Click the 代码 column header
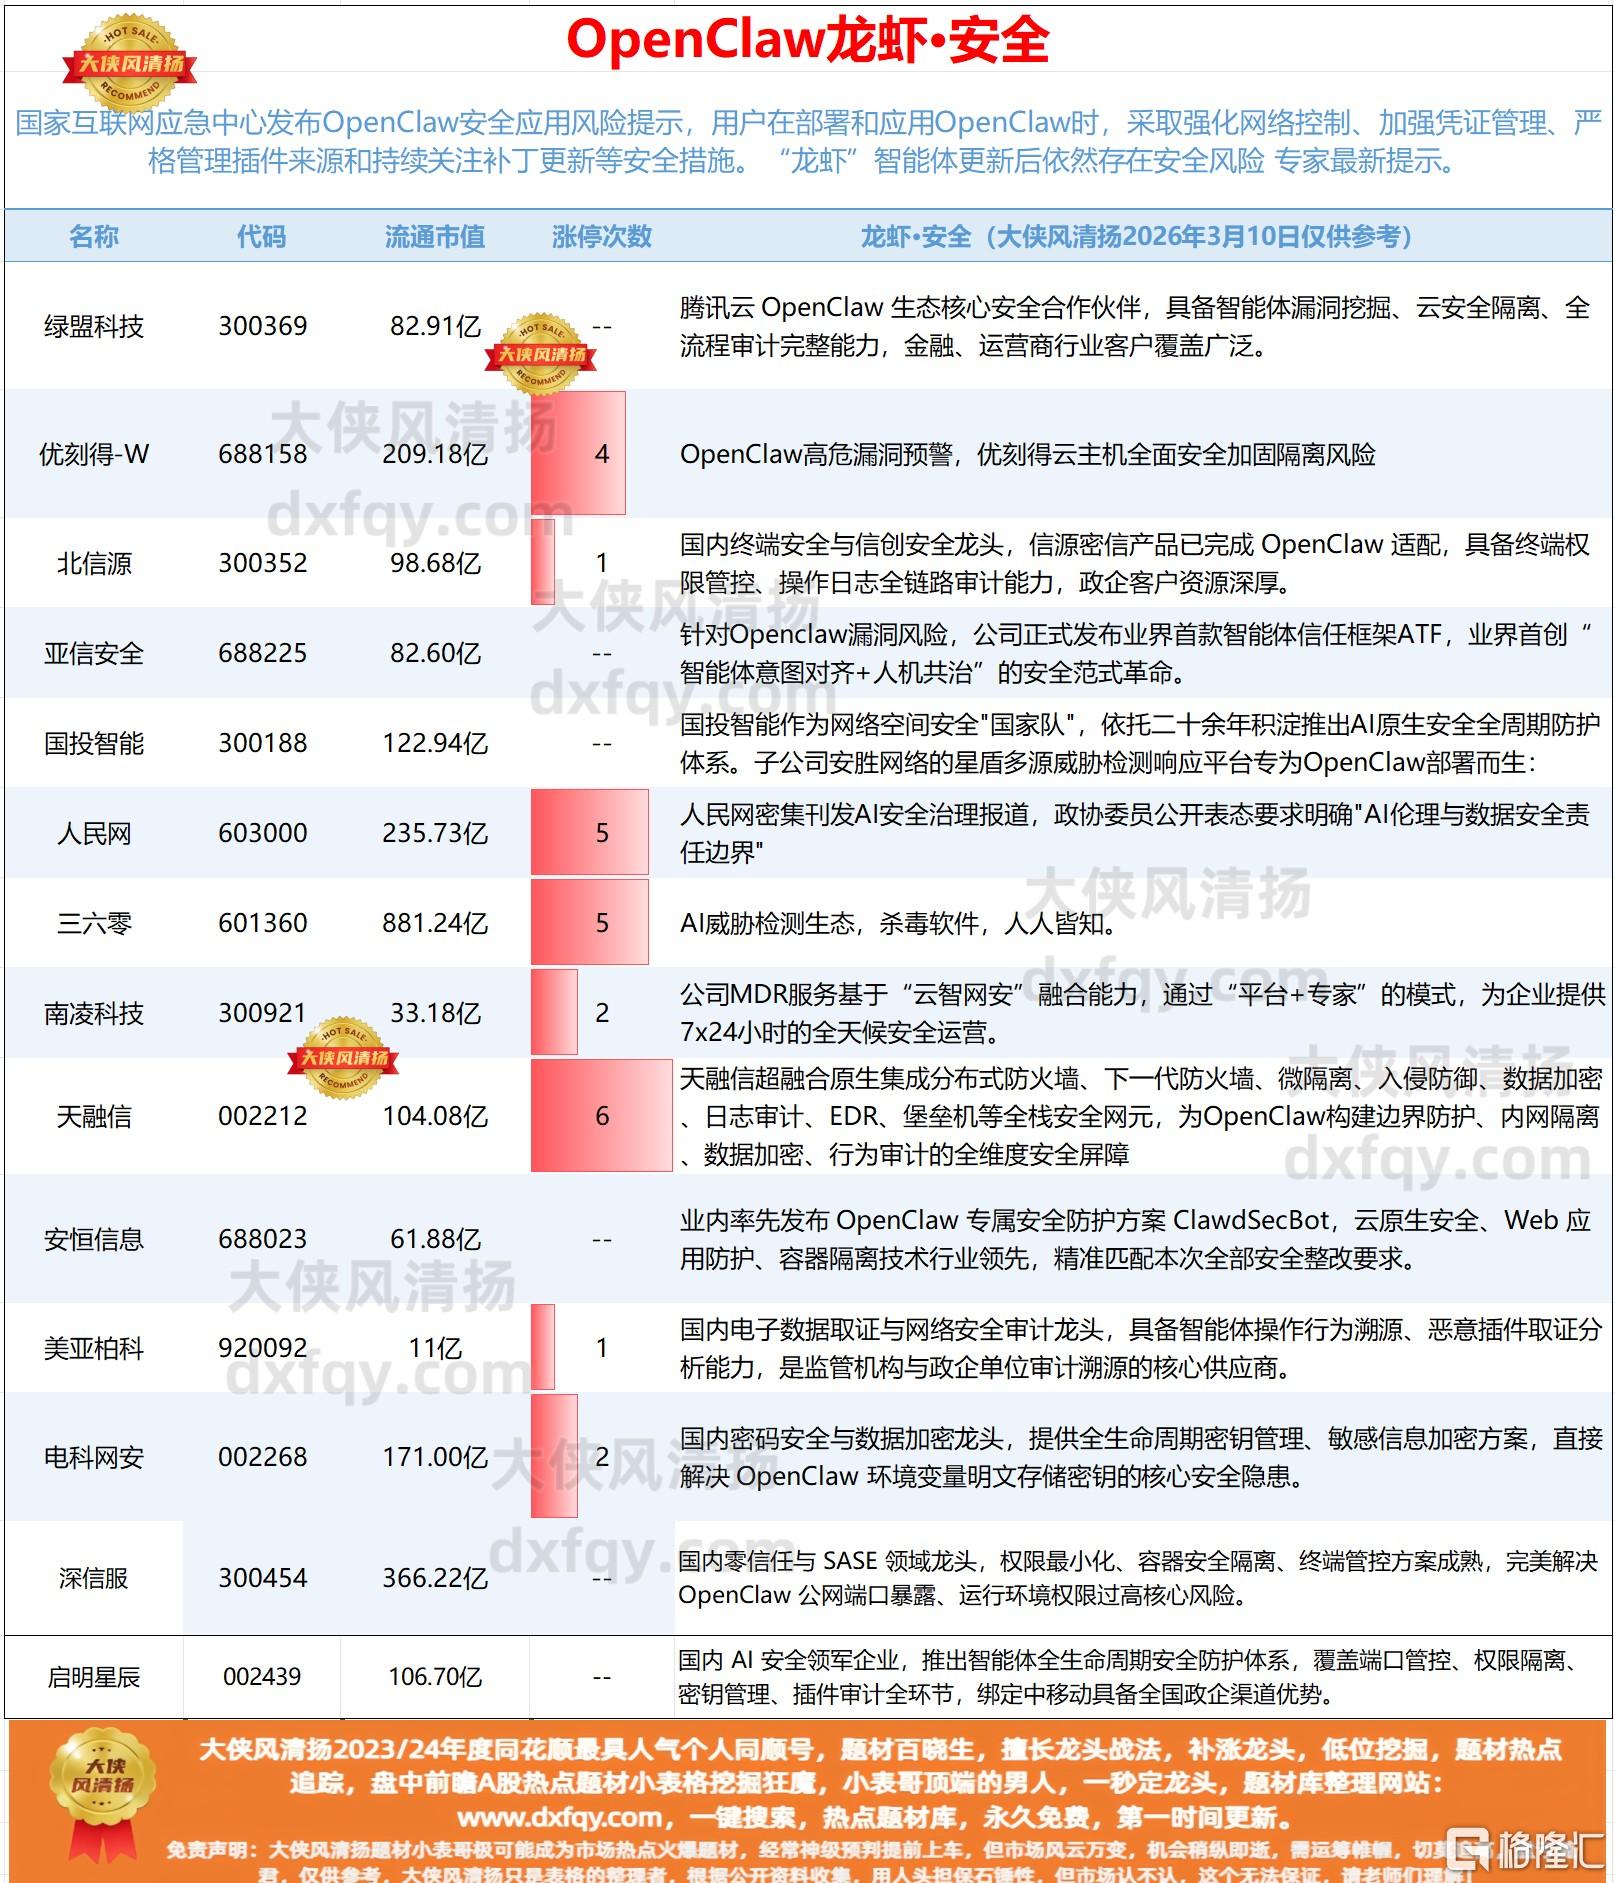The image size is (1615, 1883). pyautogui.click(x=262, y=237)
